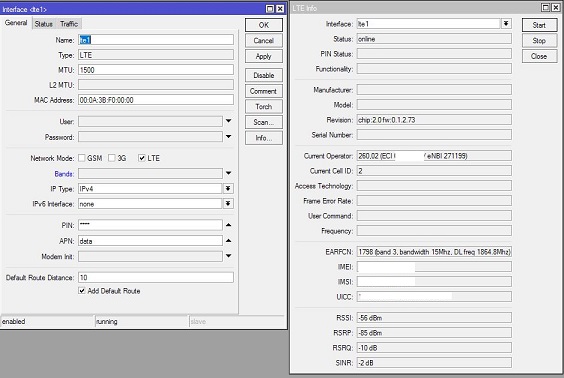
Task: Click the PIN input field
Action: 150,225
